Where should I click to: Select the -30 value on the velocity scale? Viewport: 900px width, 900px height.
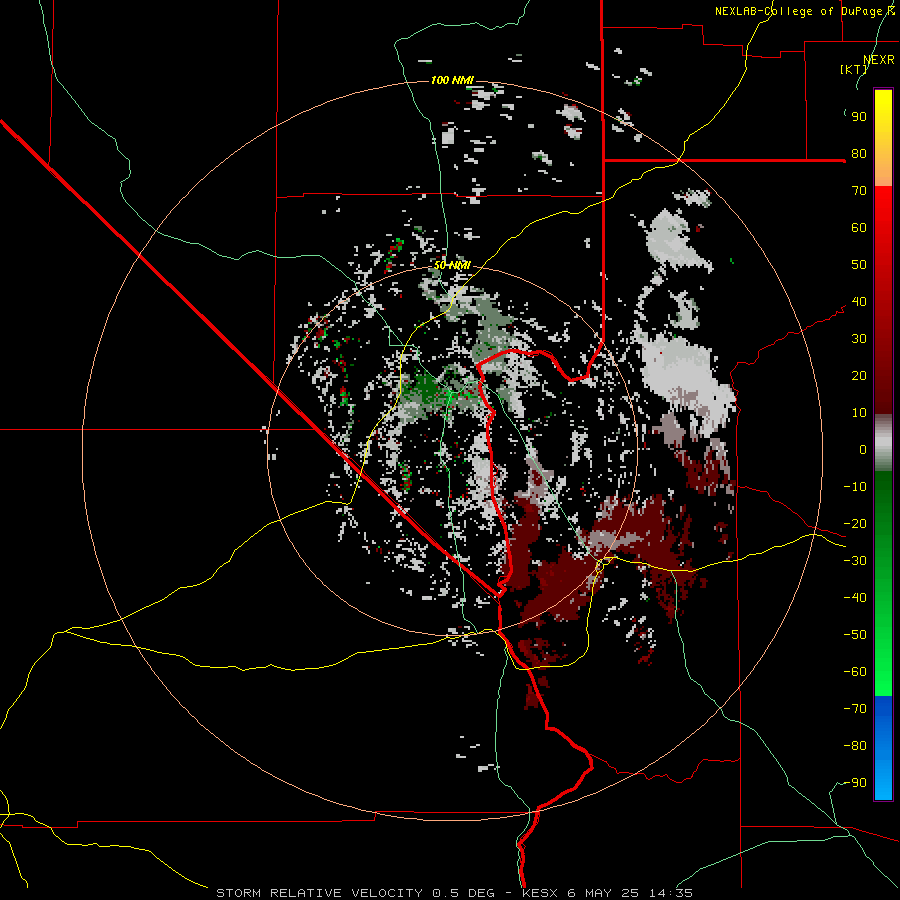855,561
